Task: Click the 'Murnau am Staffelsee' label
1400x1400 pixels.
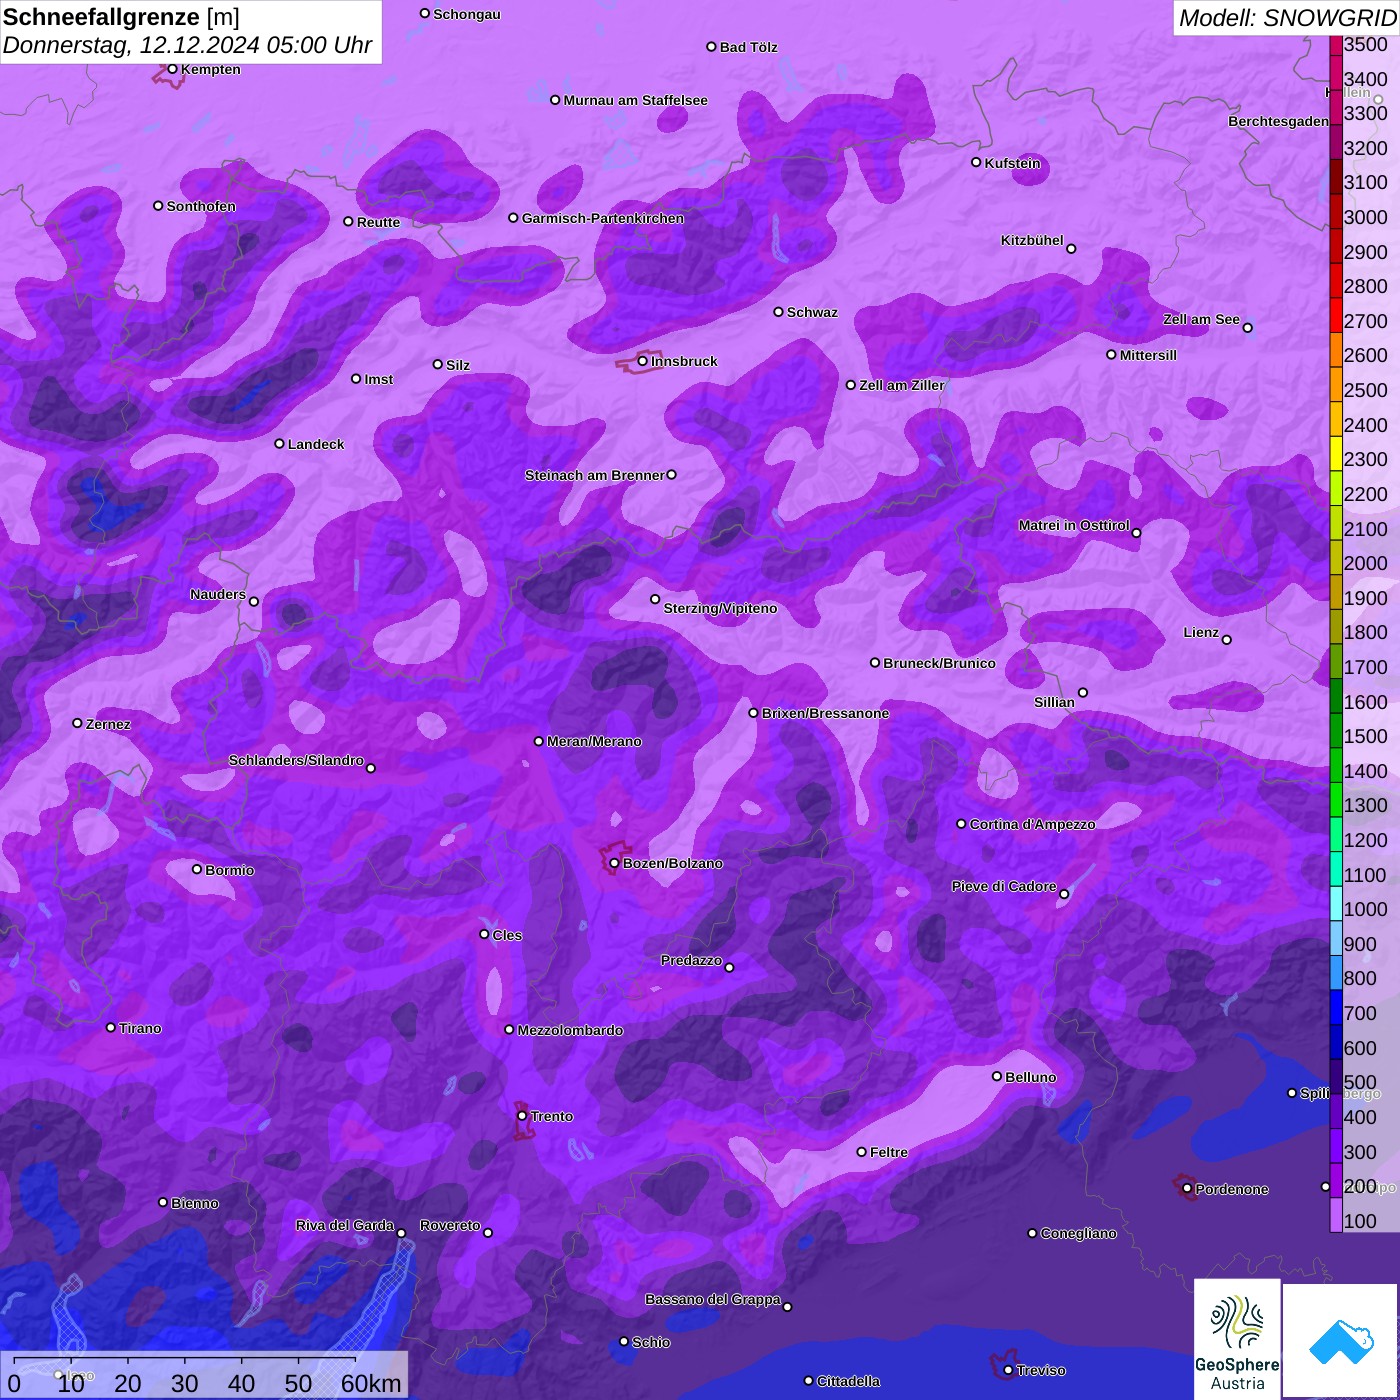Action: 635,100
